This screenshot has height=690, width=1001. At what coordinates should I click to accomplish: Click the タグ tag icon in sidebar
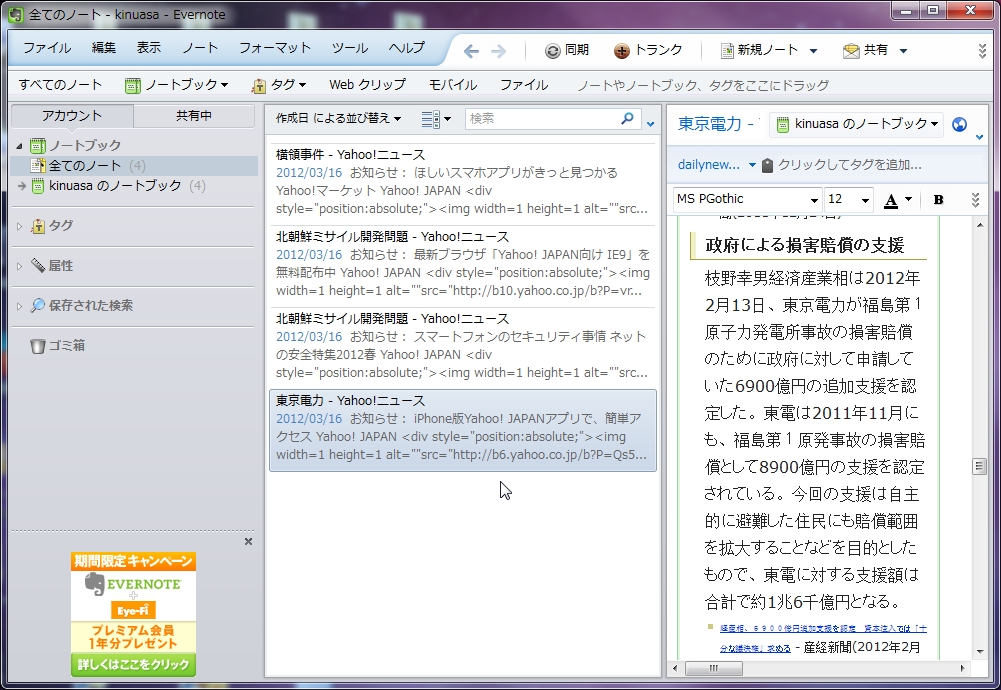[x=38, y=226]
